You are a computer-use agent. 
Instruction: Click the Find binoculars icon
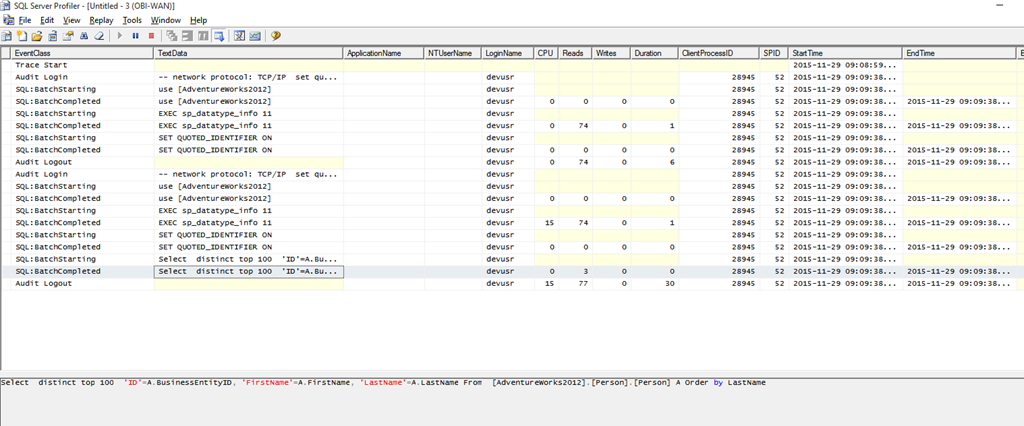(82, 35)
